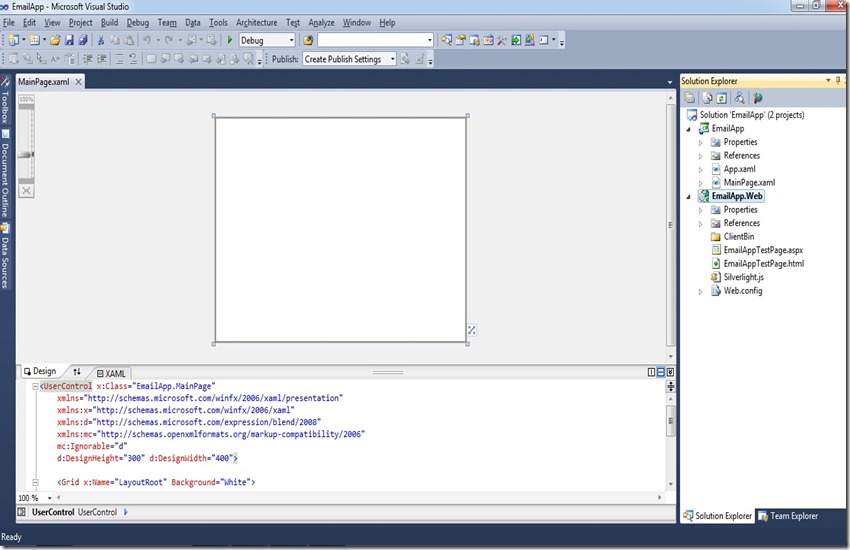Click the Publish Web icon next to publish settings
Screen dimensions: 850x550
[405, 59]
